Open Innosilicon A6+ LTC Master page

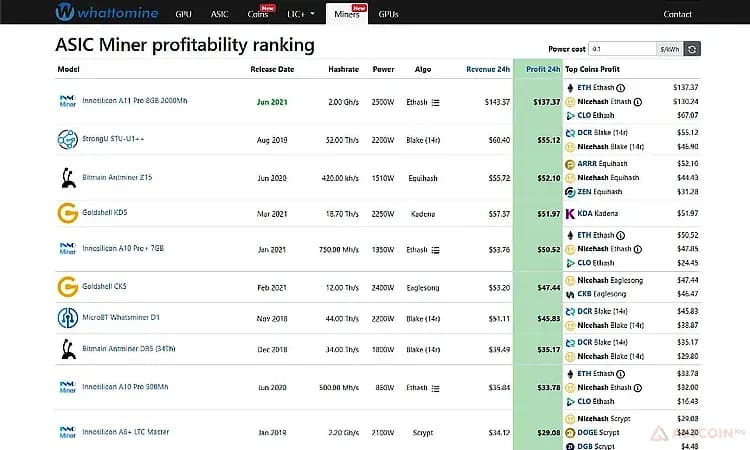click(126, 432)
